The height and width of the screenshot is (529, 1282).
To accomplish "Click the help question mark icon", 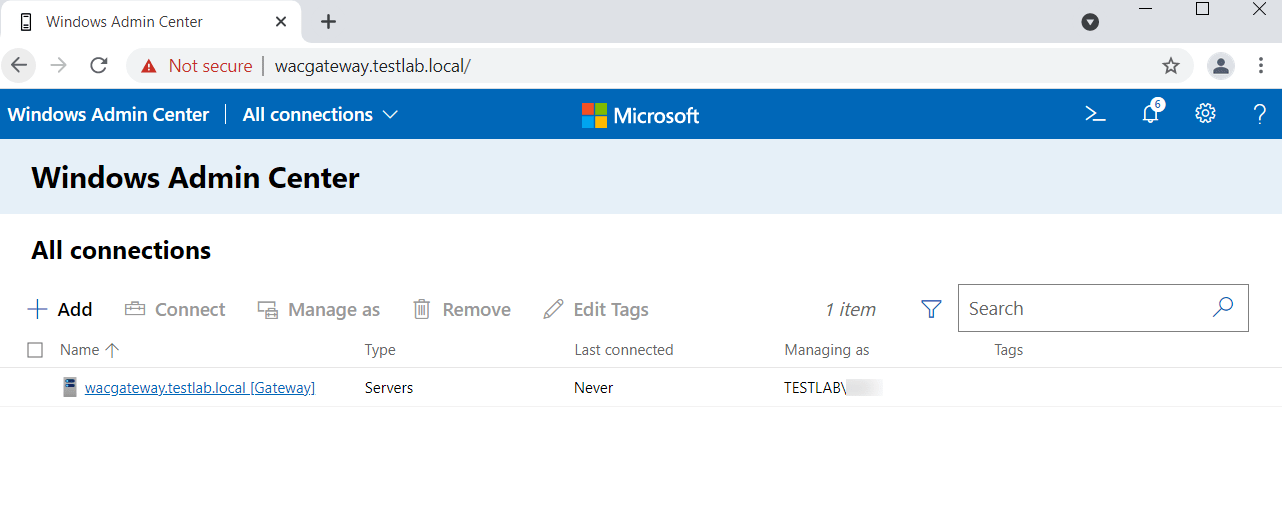I will click(1260, 114).
